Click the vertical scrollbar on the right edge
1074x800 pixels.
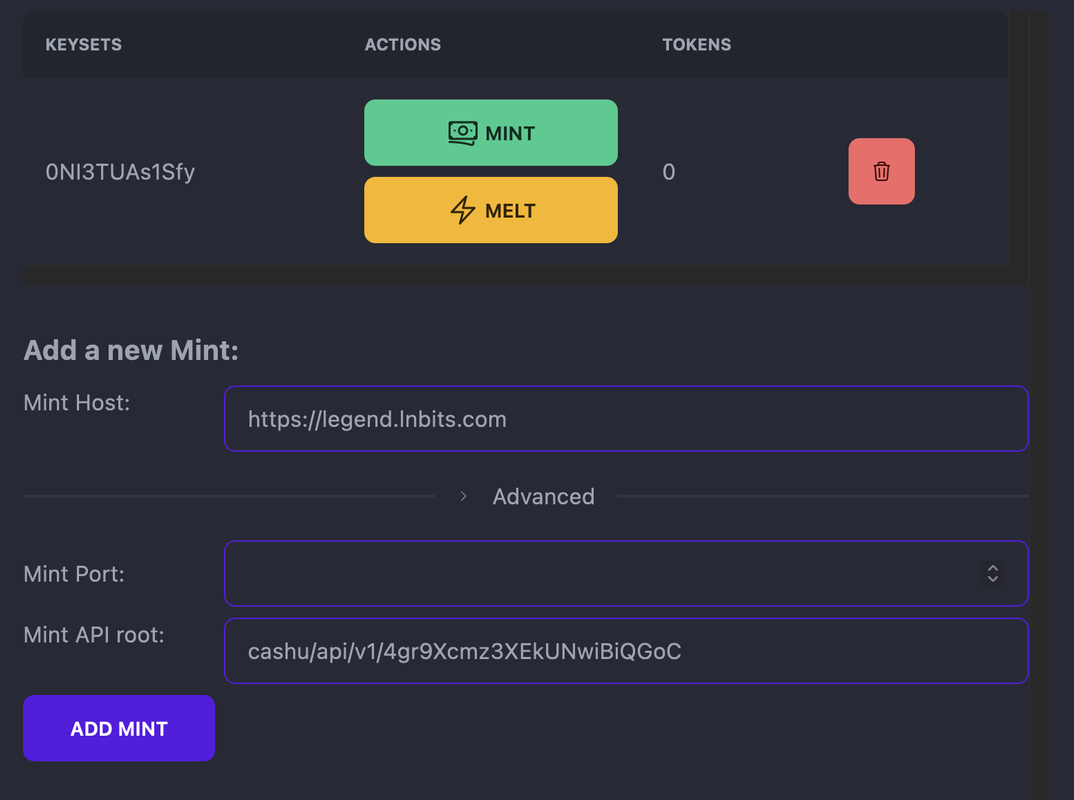(1038, 400)
